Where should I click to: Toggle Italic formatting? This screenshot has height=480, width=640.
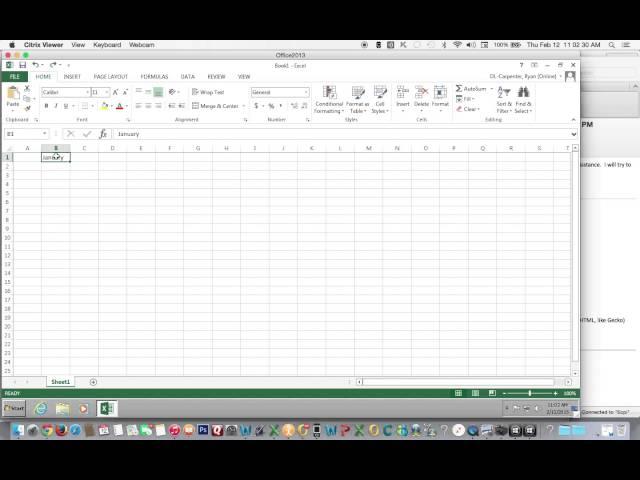coord(57,106)
